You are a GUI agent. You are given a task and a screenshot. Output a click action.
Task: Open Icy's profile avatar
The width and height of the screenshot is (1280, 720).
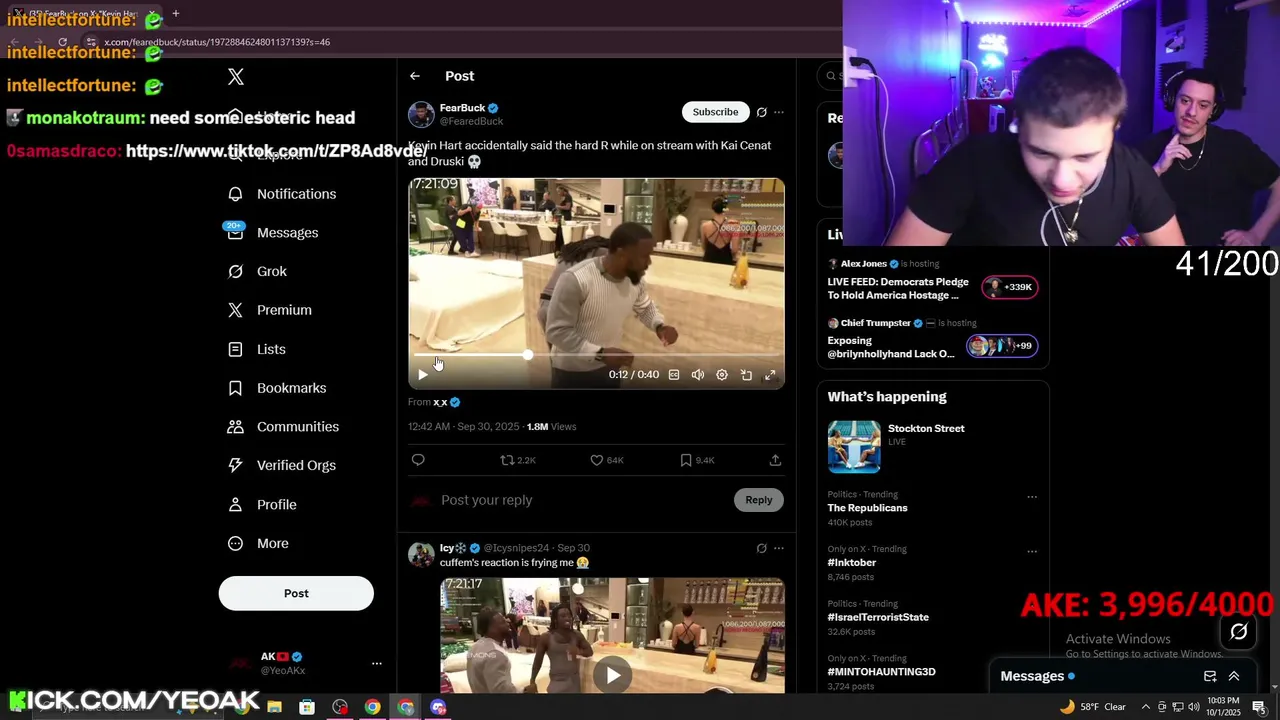pyautogui.click(x=421, y=554)
